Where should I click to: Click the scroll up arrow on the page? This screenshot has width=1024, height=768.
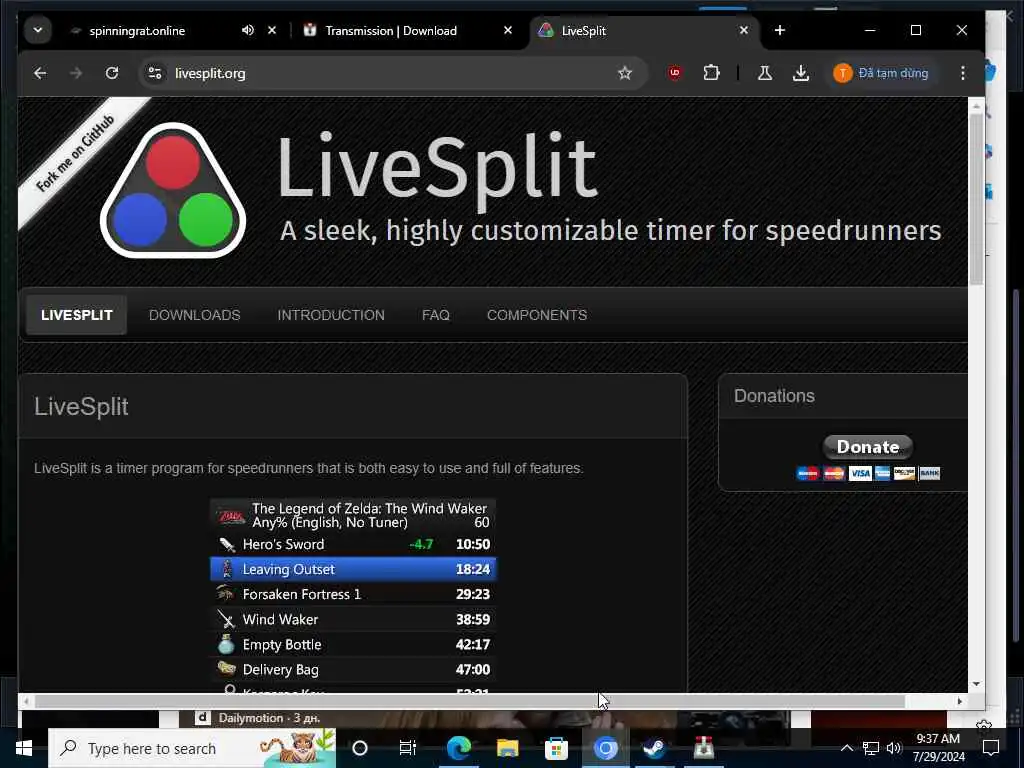point(976,104)
